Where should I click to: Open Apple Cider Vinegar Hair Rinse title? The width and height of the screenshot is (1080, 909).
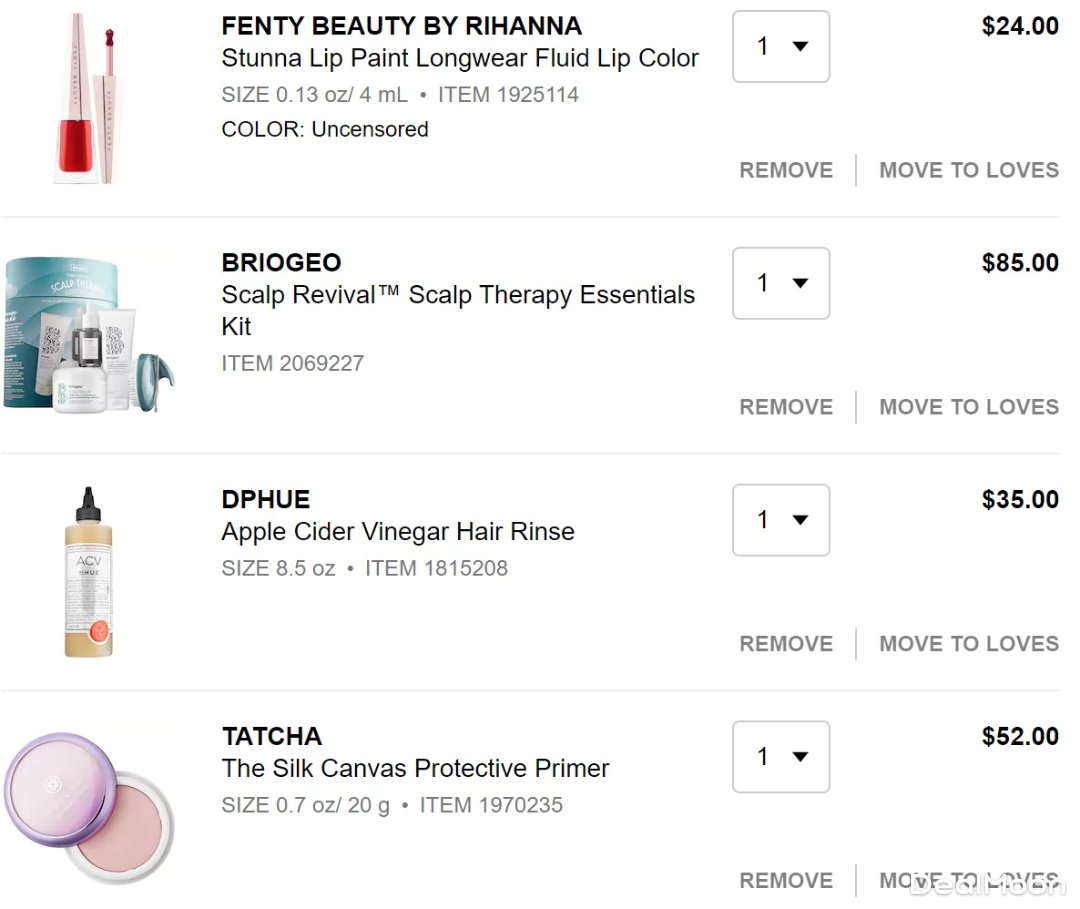398,532
